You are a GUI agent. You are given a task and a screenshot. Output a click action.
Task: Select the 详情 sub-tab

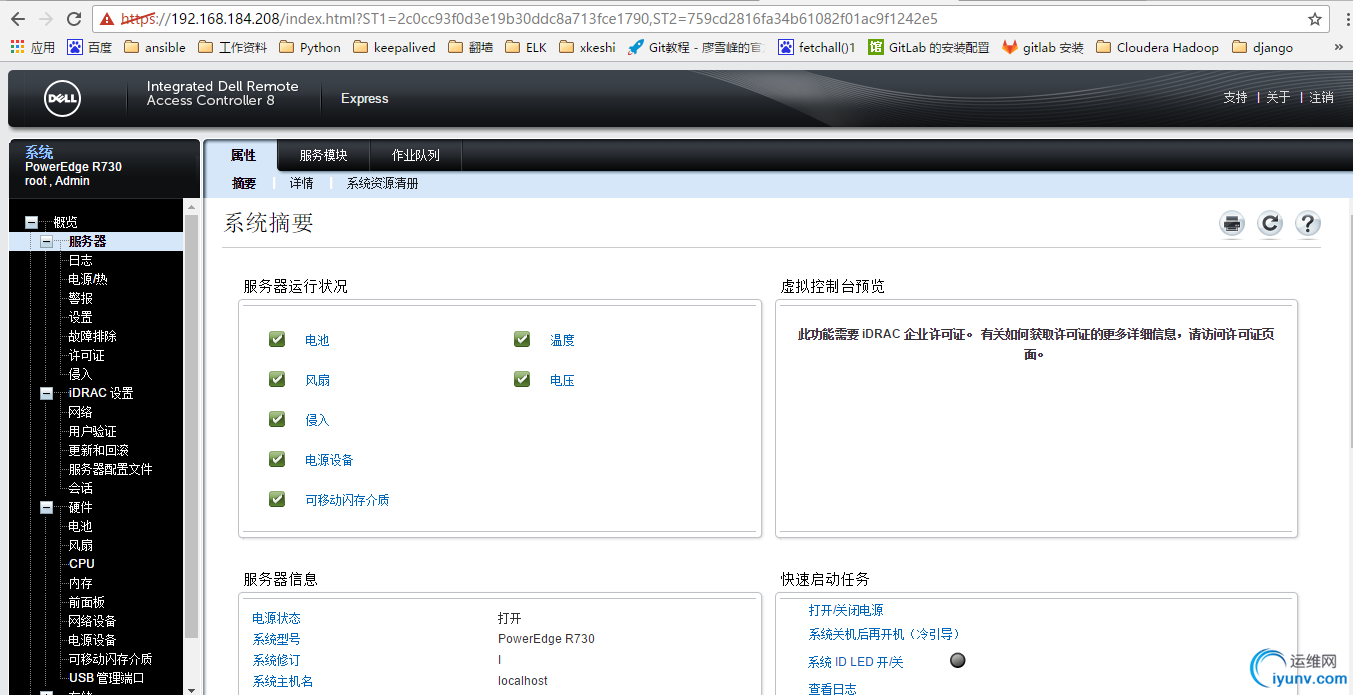302,183
